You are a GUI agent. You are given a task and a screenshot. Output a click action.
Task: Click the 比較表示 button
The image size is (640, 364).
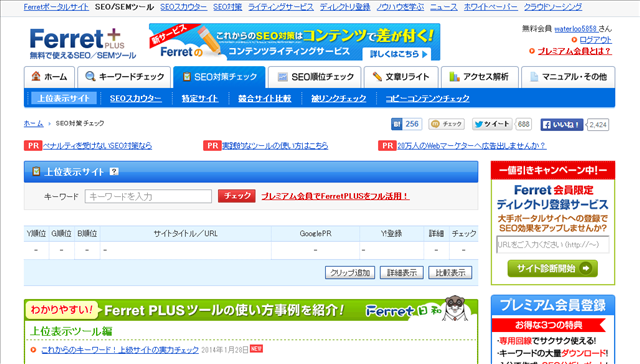450,273
